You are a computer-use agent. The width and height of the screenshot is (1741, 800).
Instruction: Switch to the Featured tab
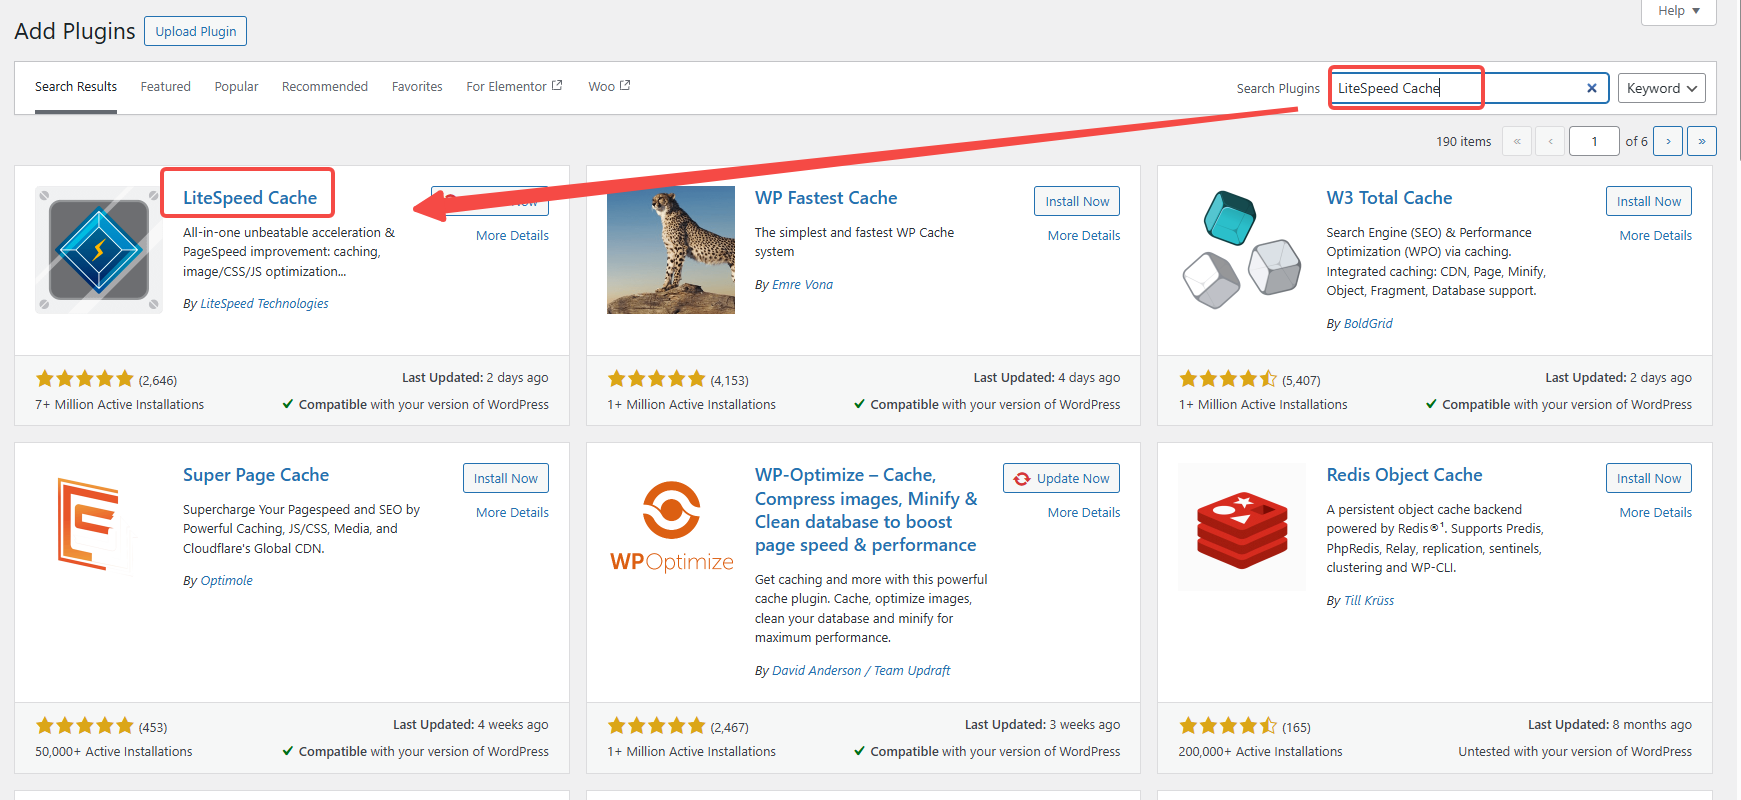[166, 87]
